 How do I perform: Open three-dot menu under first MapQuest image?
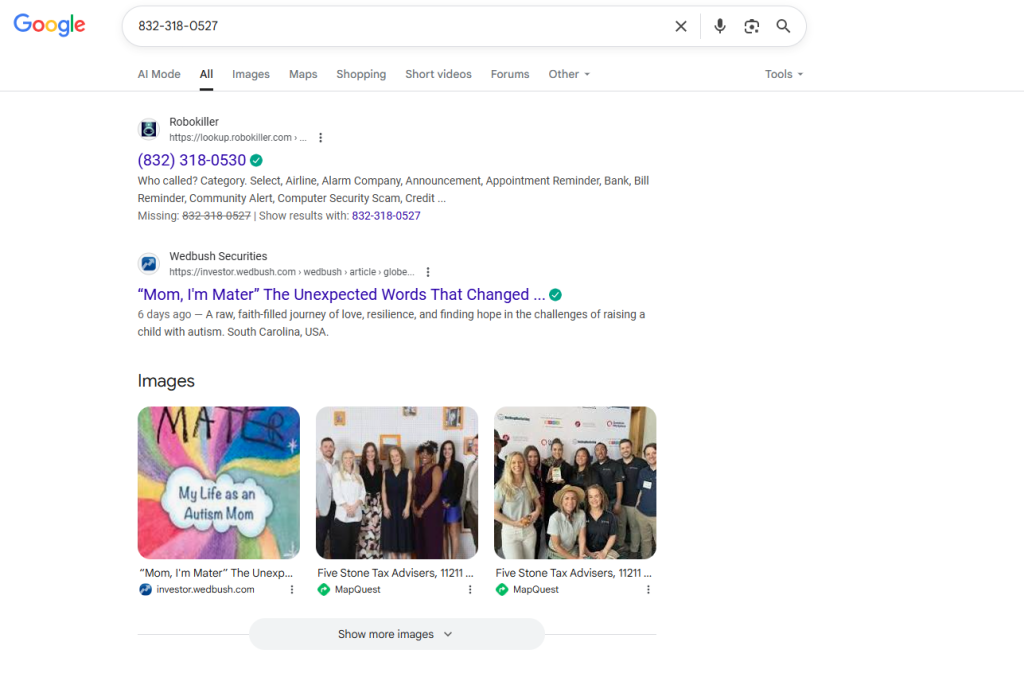pyautogui.click(x=470, y=590)
